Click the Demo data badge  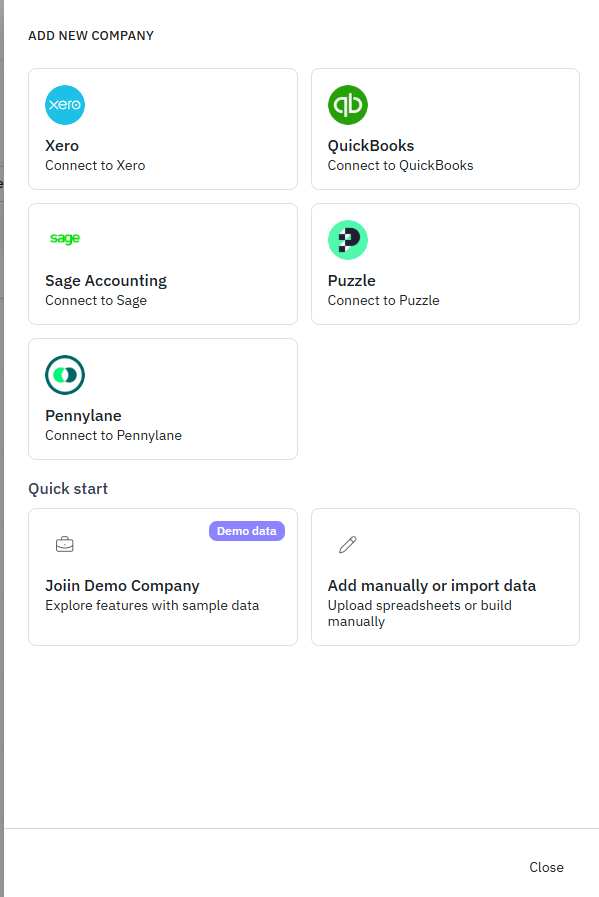pyautogui.click(x=247, y=531)
